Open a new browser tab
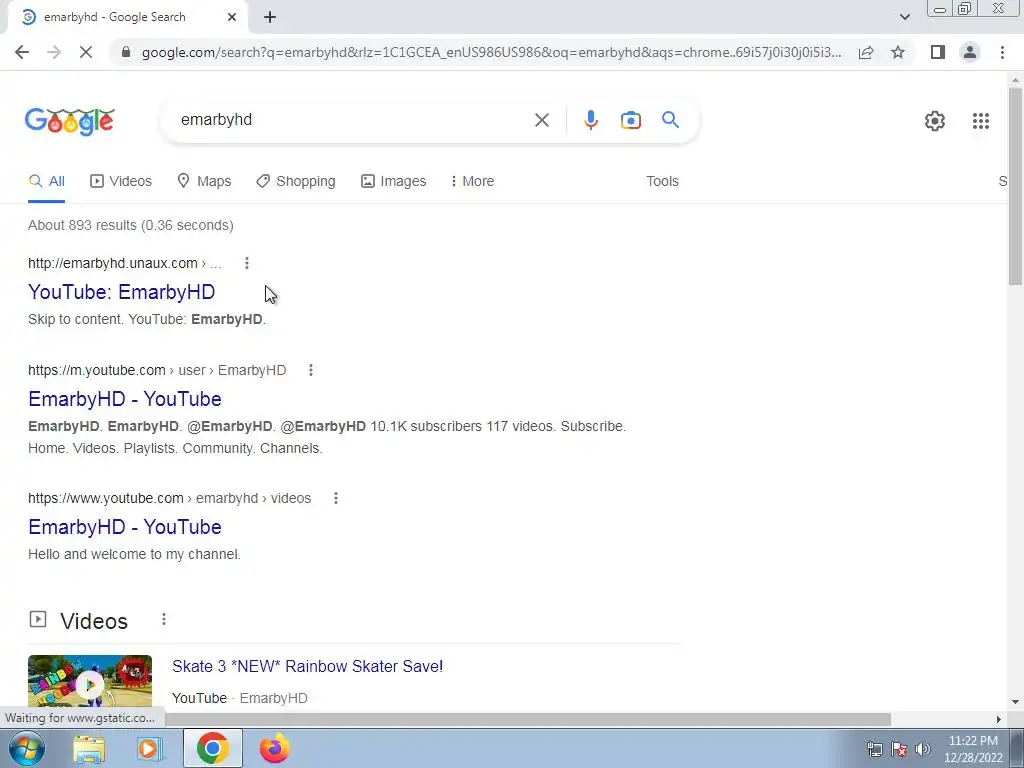Image resolution: width=1024 pixels, height=768 pixels. tap(270, 17)
